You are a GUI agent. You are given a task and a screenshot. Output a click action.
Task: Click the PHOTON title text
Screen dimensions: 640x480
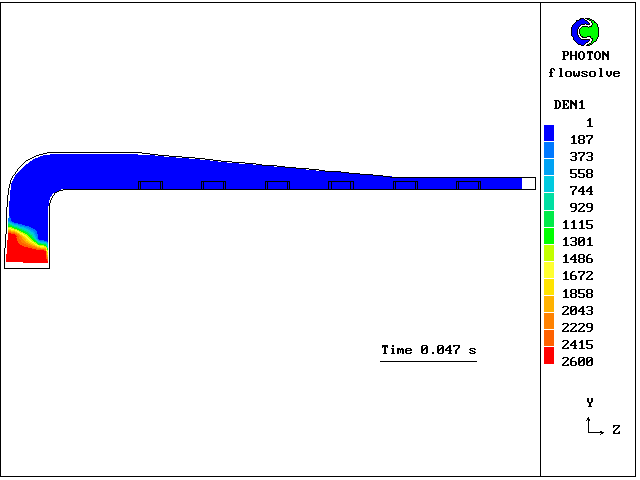coord(584,56)
